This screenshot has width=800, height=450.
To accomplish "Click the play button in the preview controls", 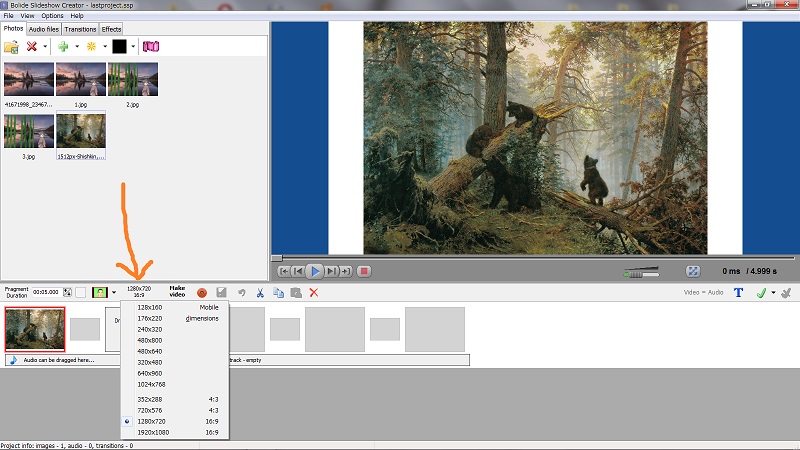I will click(x=315, y=271).
